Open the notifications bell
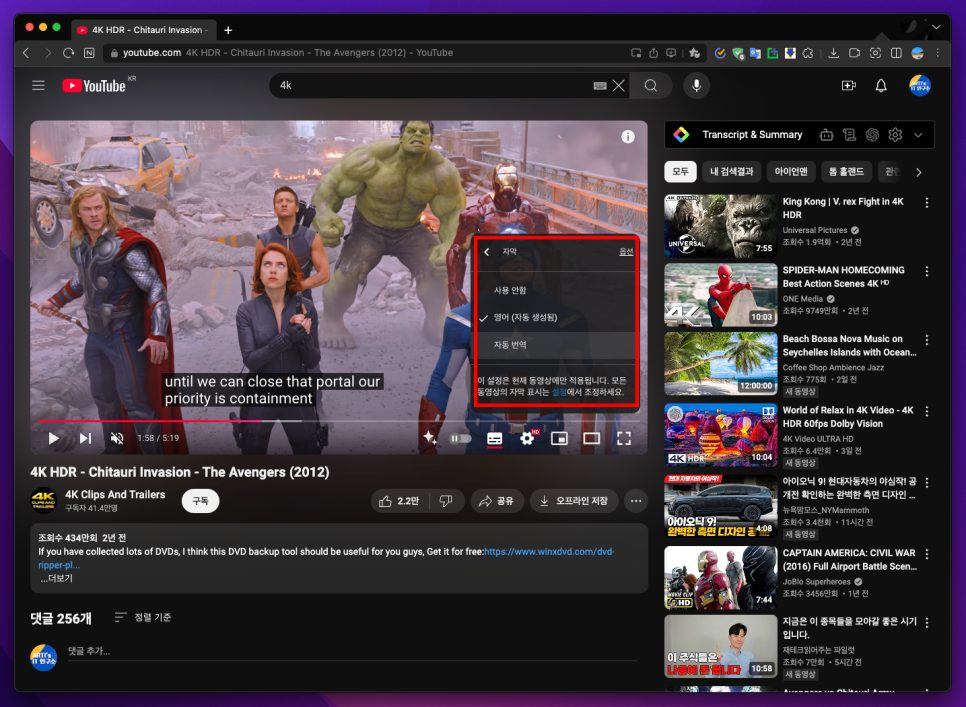966x707 pixels. [881, 86]
